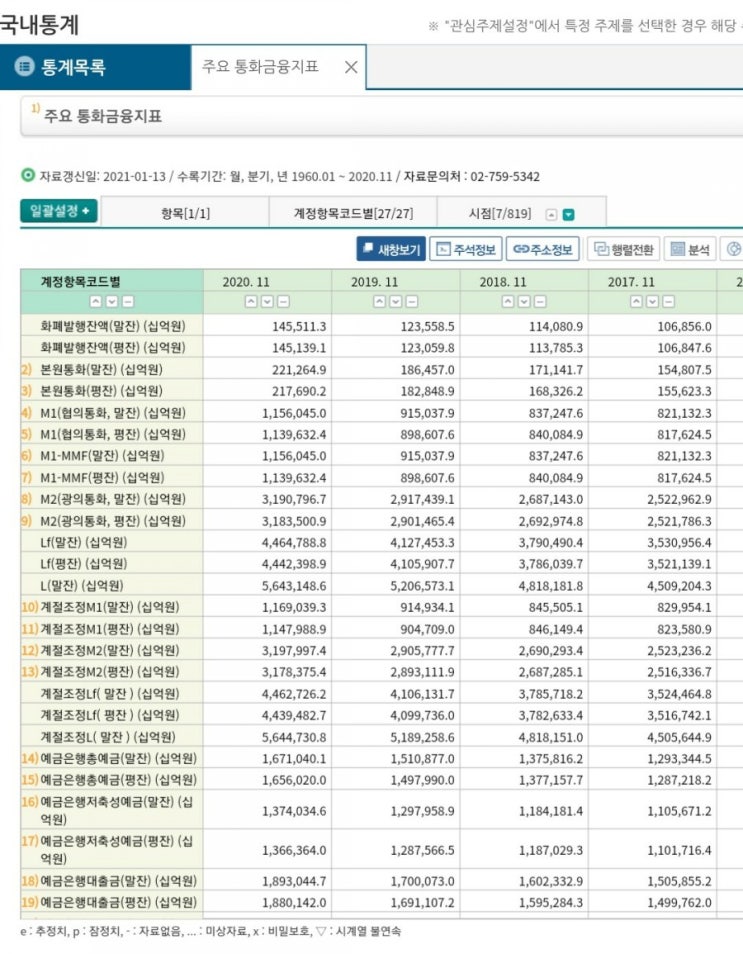
Task: Click value 1,499,762.0
Action: pyautogui.click(x=679, y=902)
